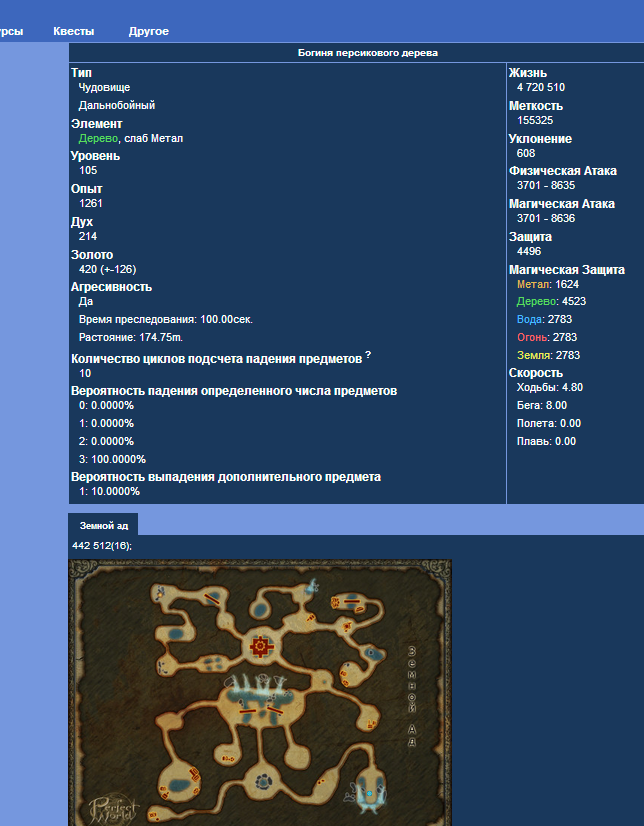Click the title Богиня персикового дерева
The image size is (644, 826).
368,53
